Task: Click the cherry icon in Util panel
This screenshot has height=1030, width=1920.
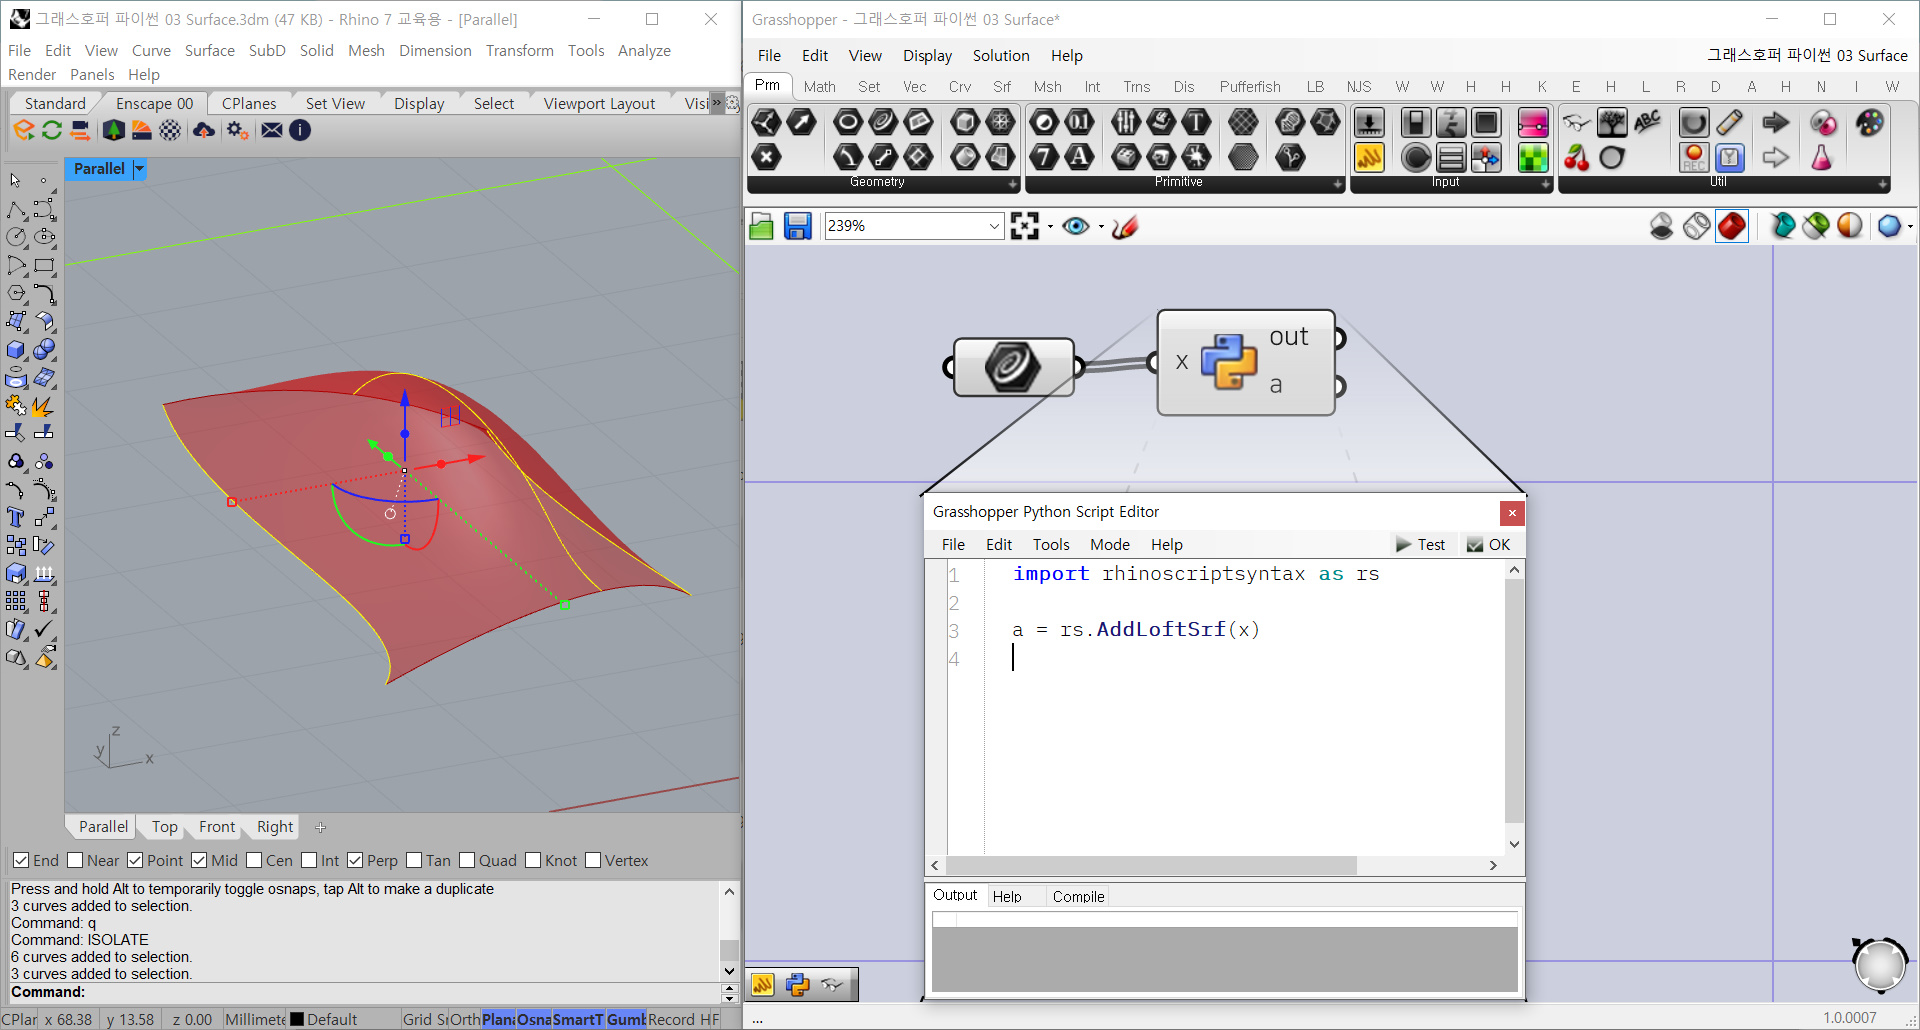Action: [1577, 157]
